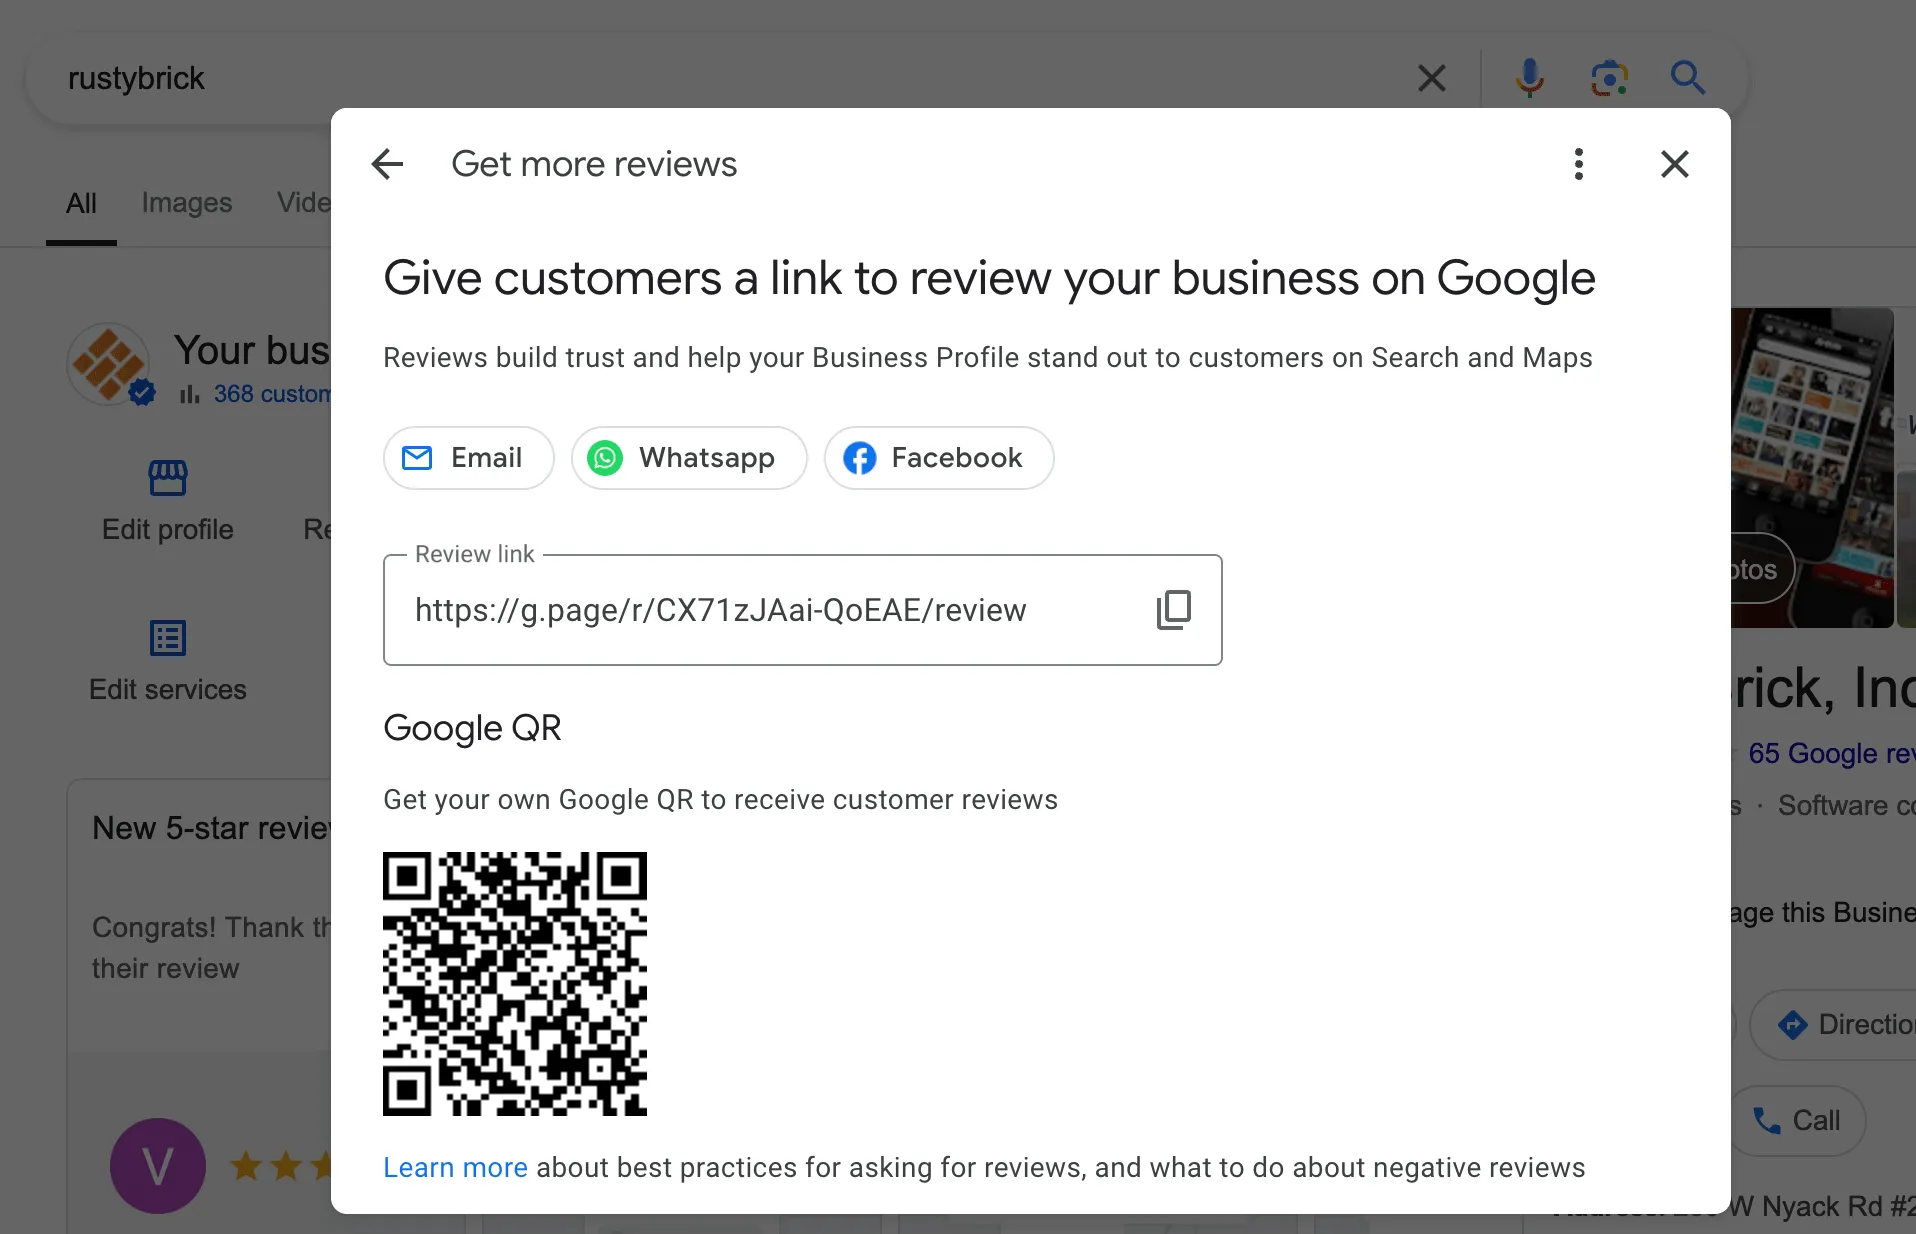Click the magnifying glass search icon
The image size is (1916, 1234).
point(1687,78)
